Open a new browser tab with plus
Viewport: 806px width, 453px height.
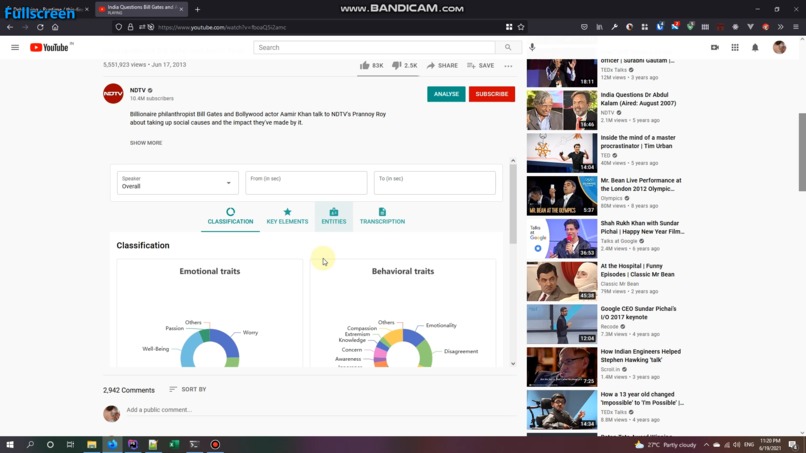(197, 9)
